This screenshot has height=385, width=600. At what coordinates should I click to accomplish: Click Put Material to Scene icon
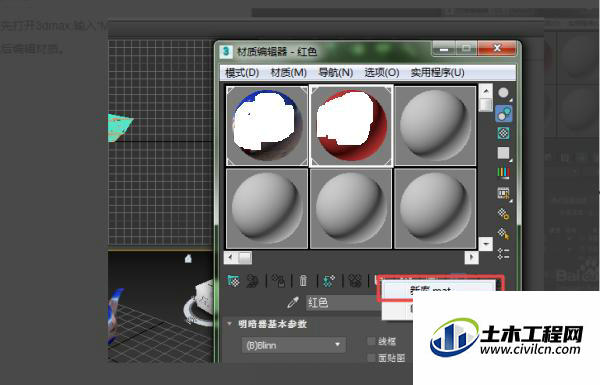(x=253, y=281)
